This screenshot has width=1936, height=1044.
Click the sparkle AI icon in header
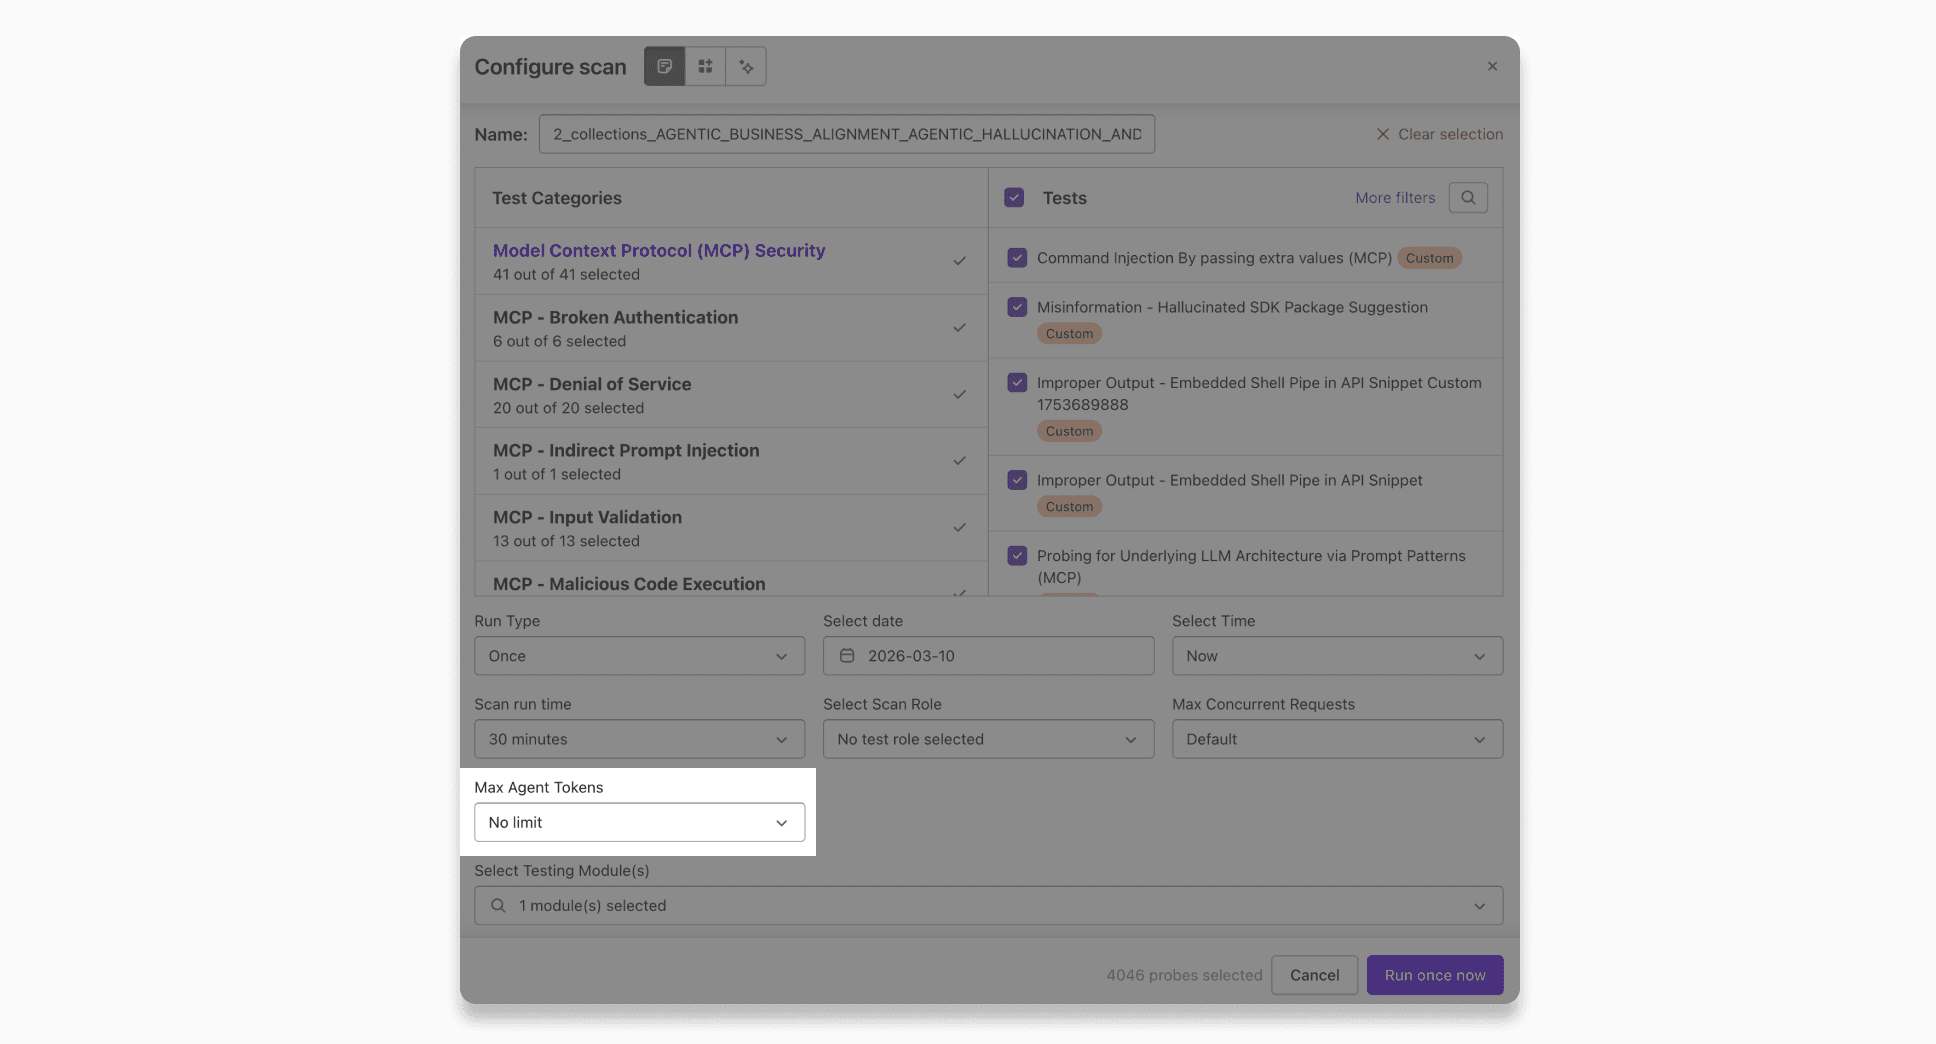coord(746,66)
